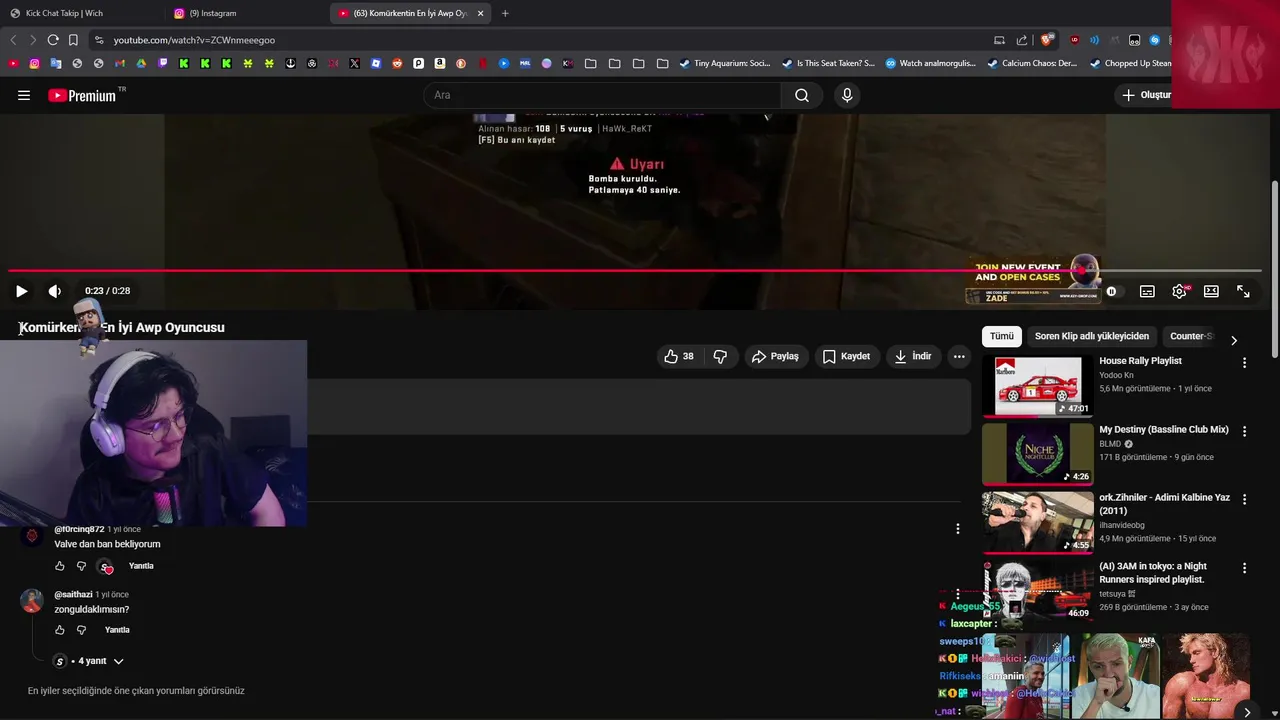
Task: Open Brave Shields lion icon
Action: [x=1047, y=40]
